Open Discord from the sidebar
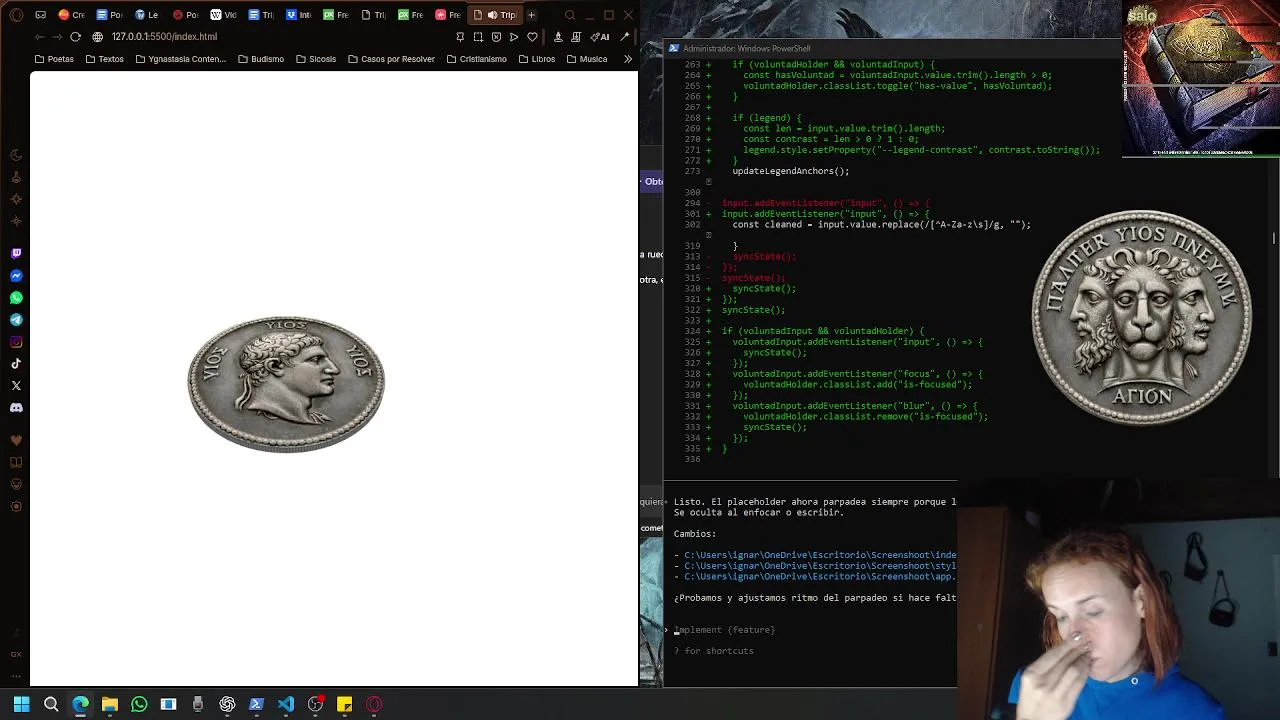 (16, 408)
